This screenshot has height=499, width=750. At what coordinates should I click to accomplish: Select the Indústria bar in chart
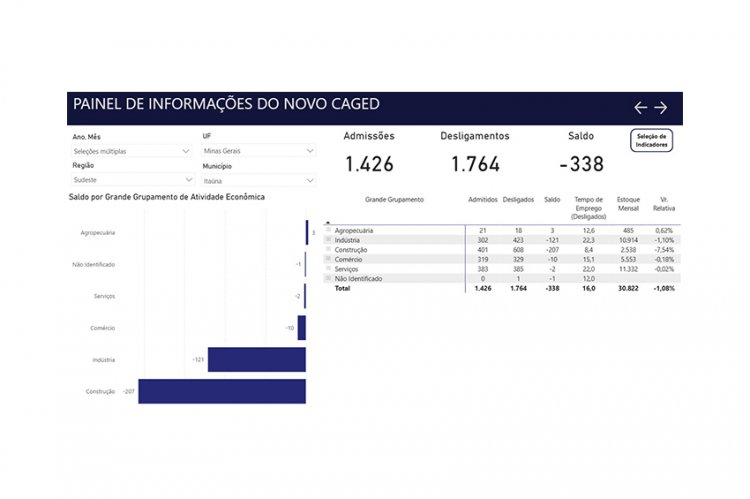point(256,359)
